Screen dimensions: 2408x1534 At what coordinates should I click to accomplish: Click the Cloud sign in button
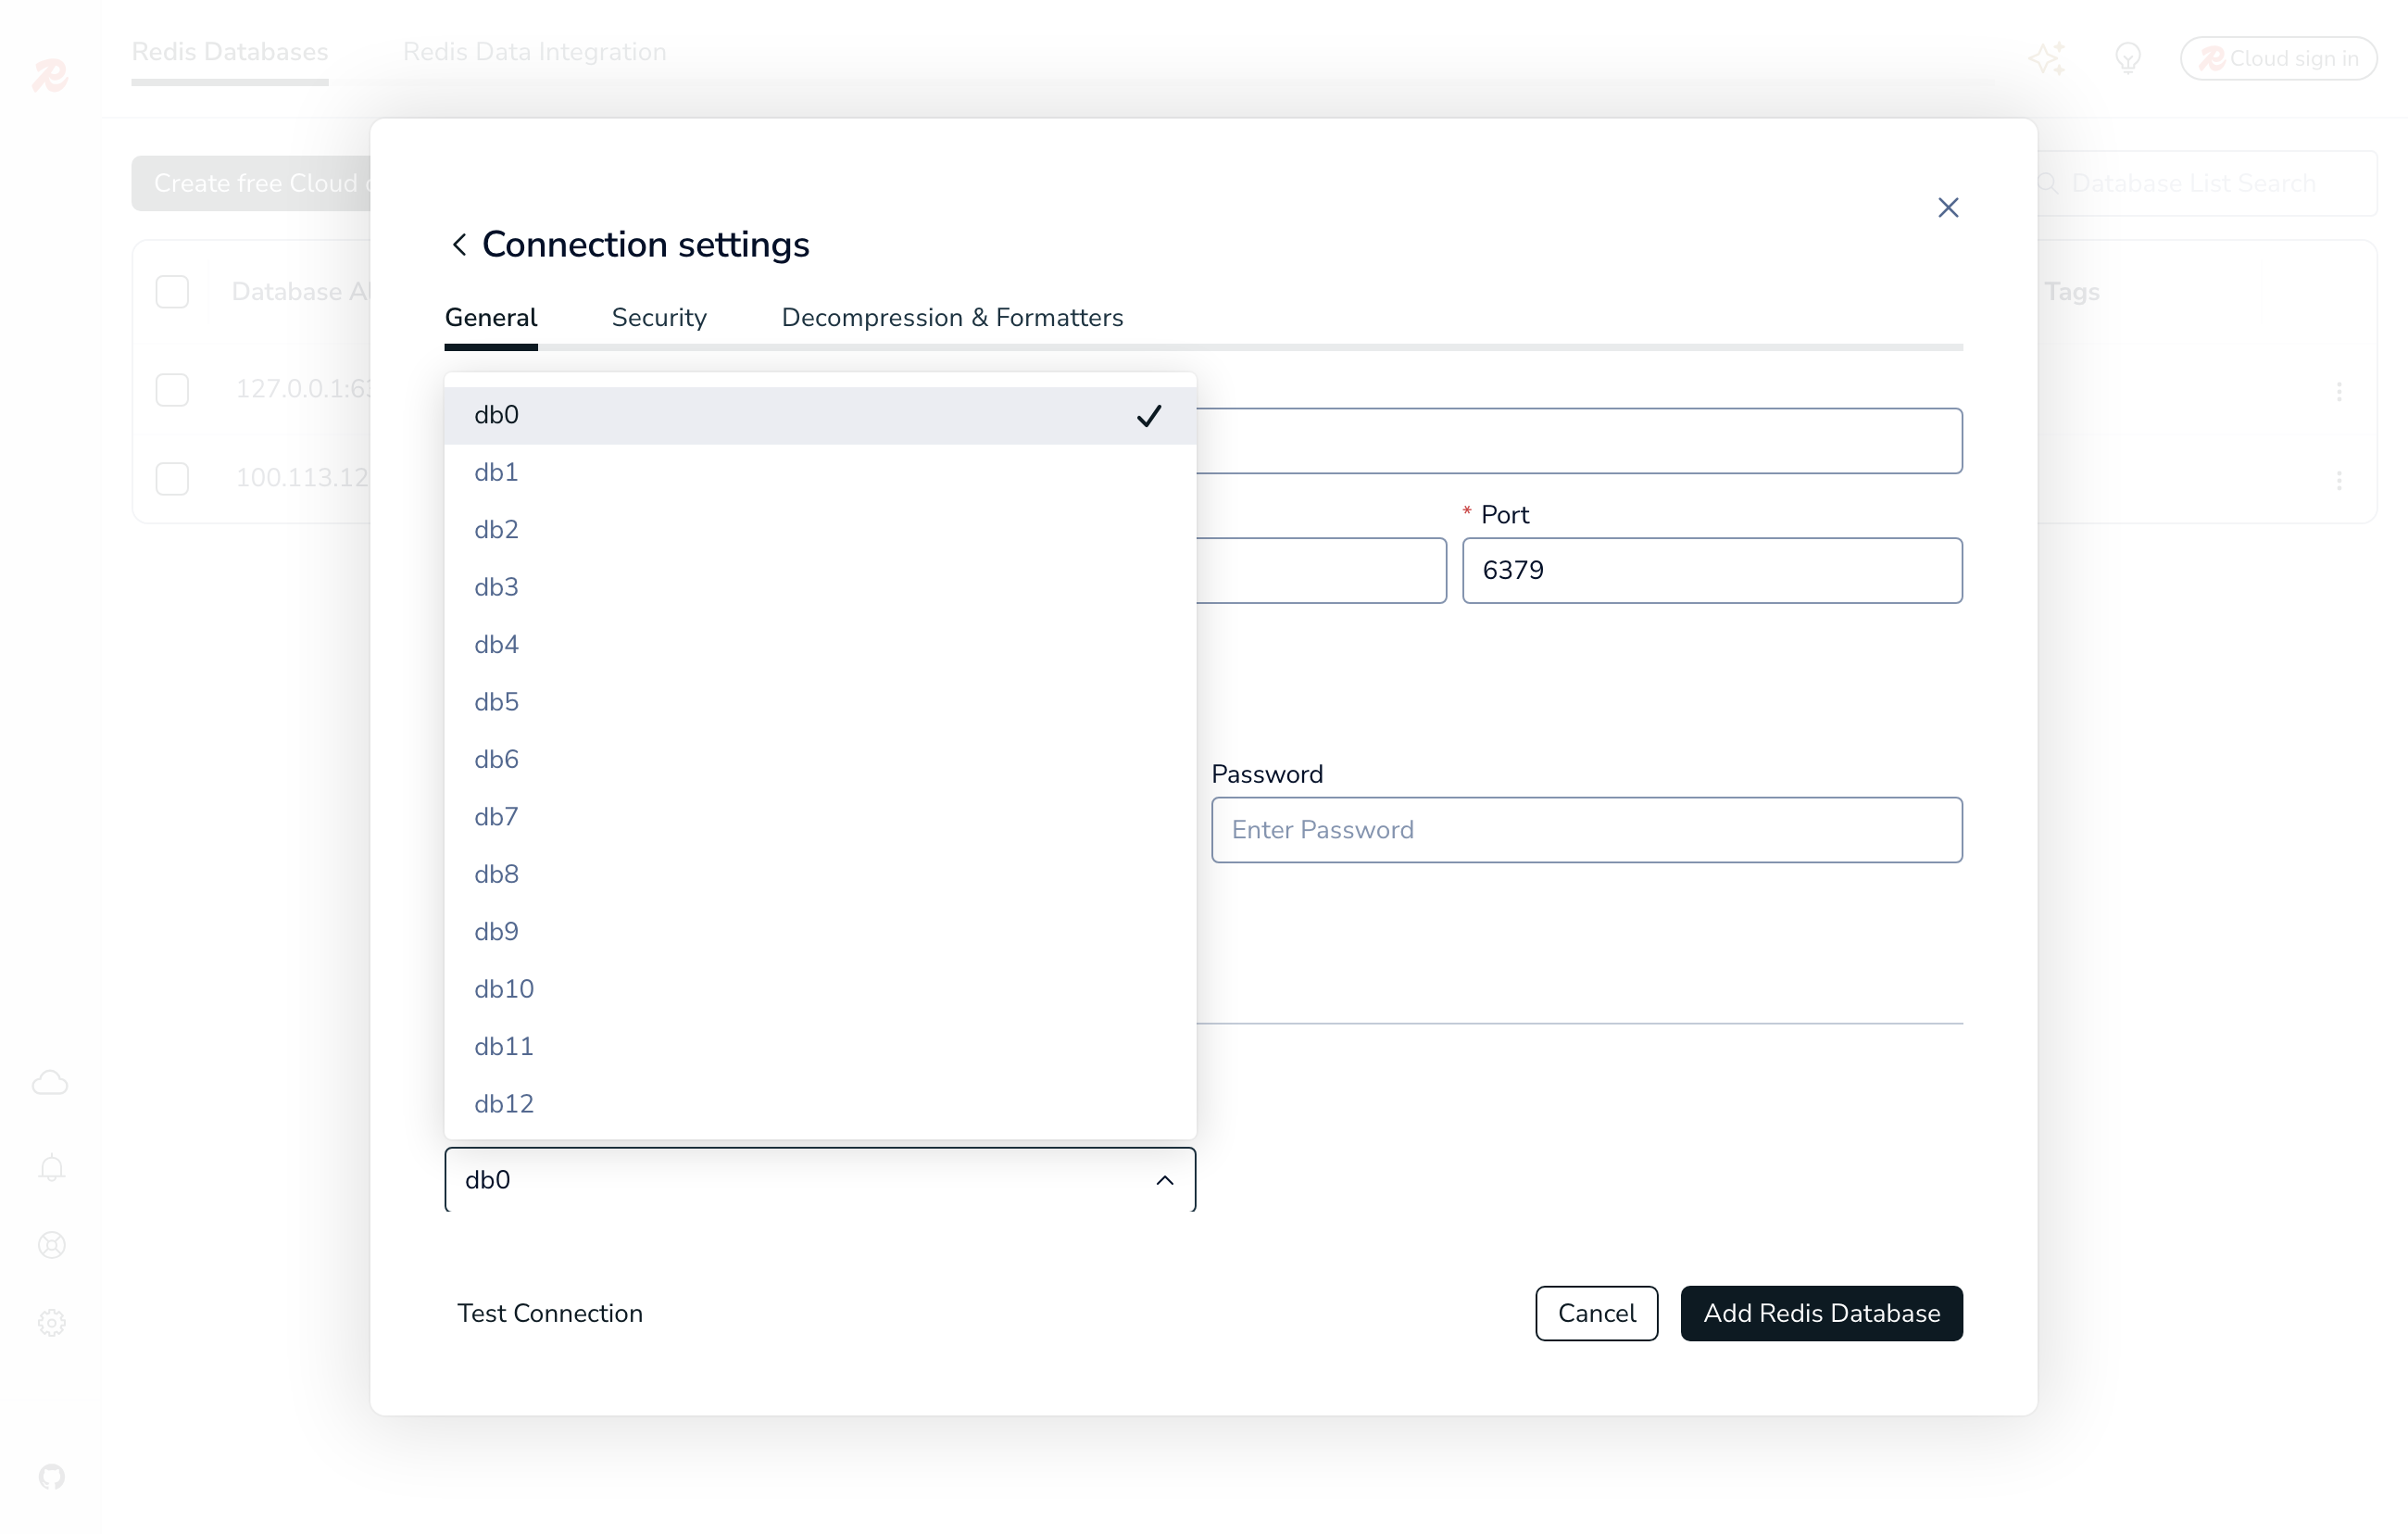(x=2279, y=59)
